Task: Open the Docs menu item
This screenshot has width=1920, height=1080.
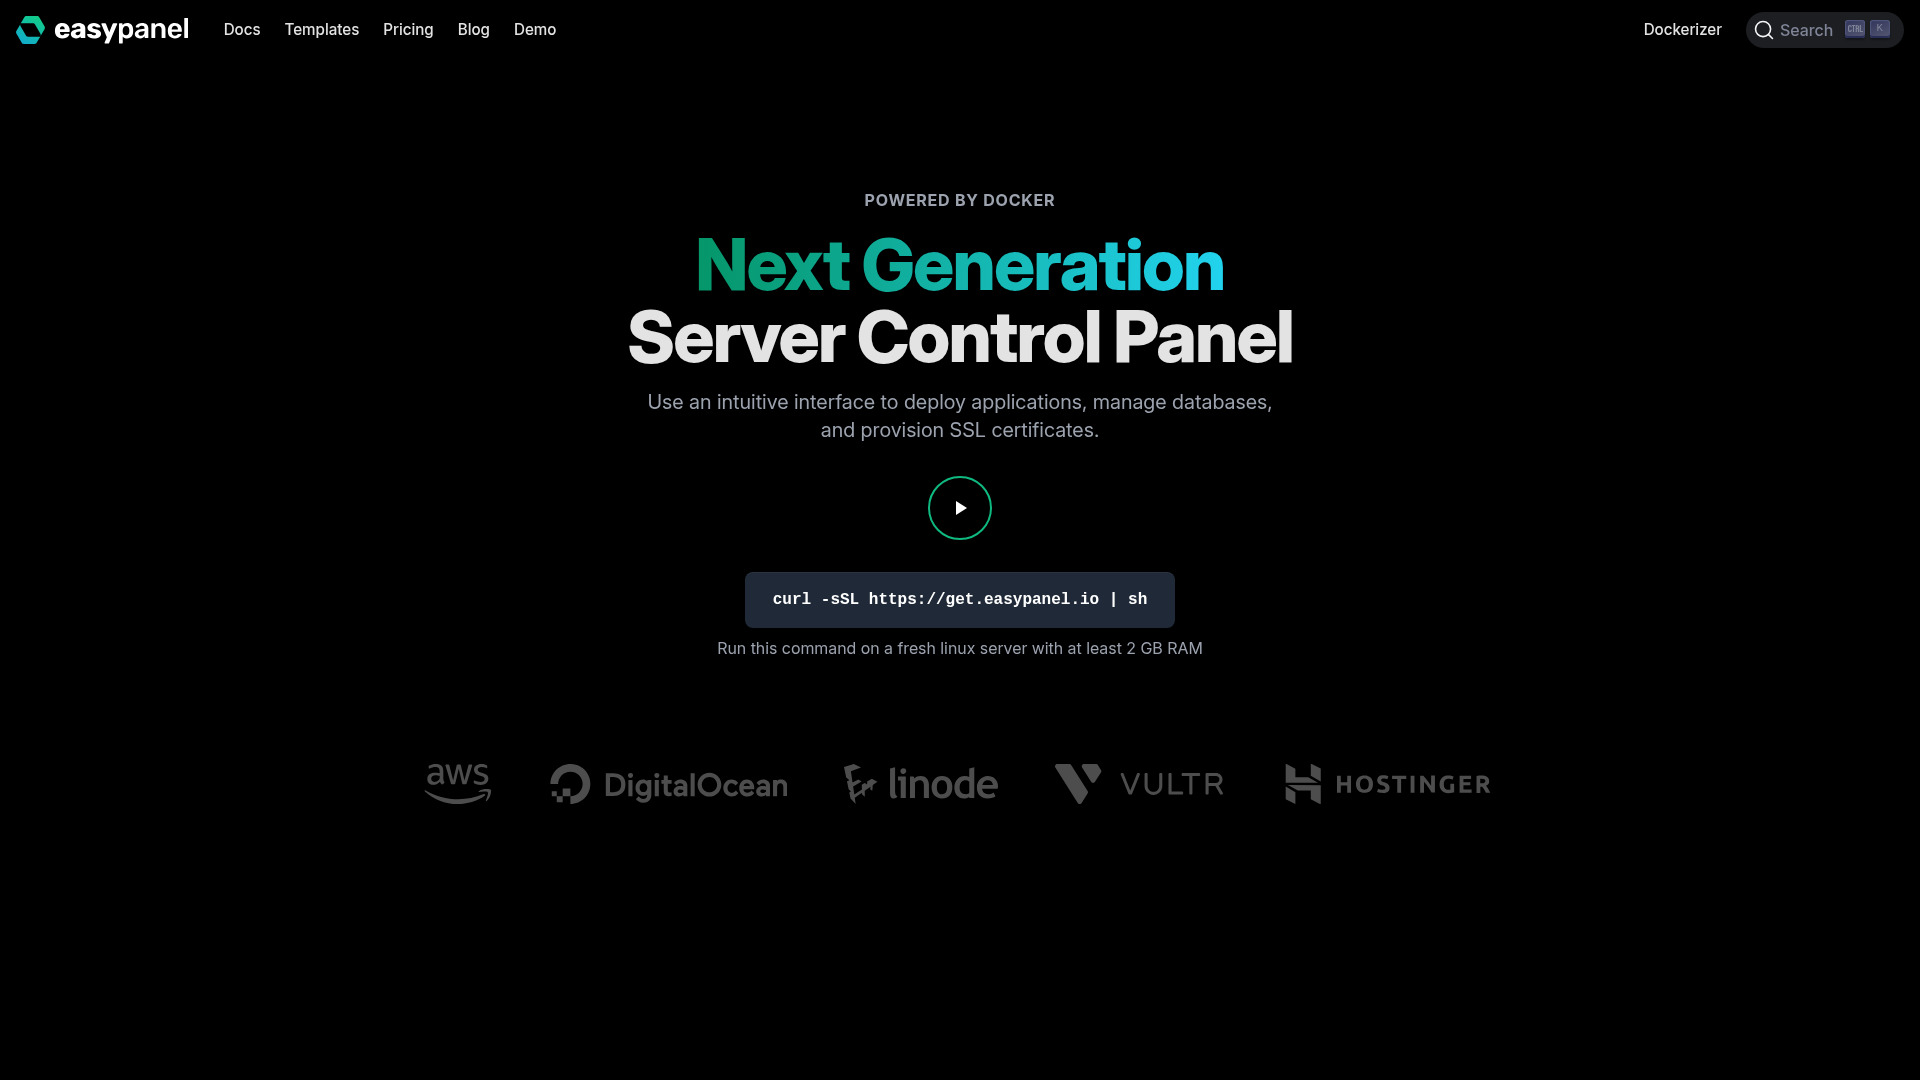Action: (x=242, y=30)
